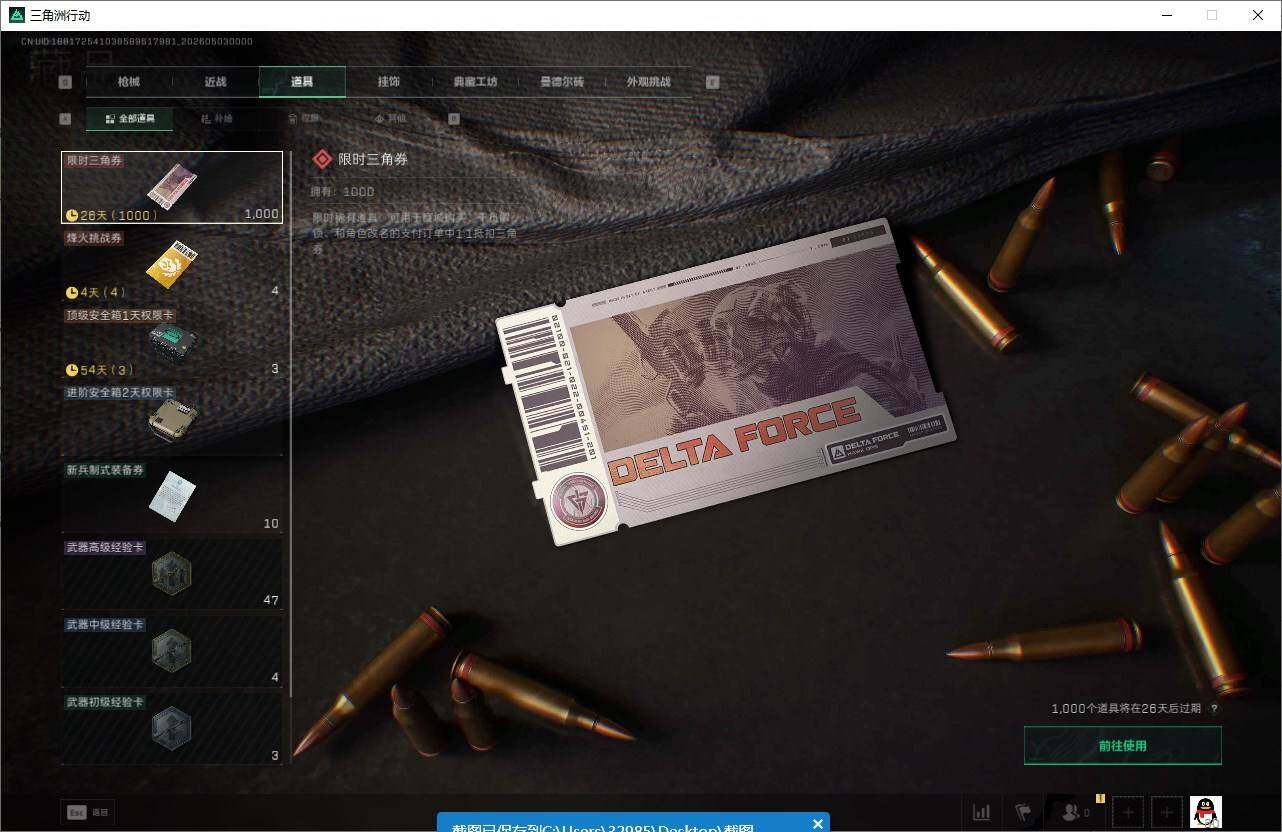Open the stats bar chart icon
This screenshot has height=832, width=1282.
[982, 812]
